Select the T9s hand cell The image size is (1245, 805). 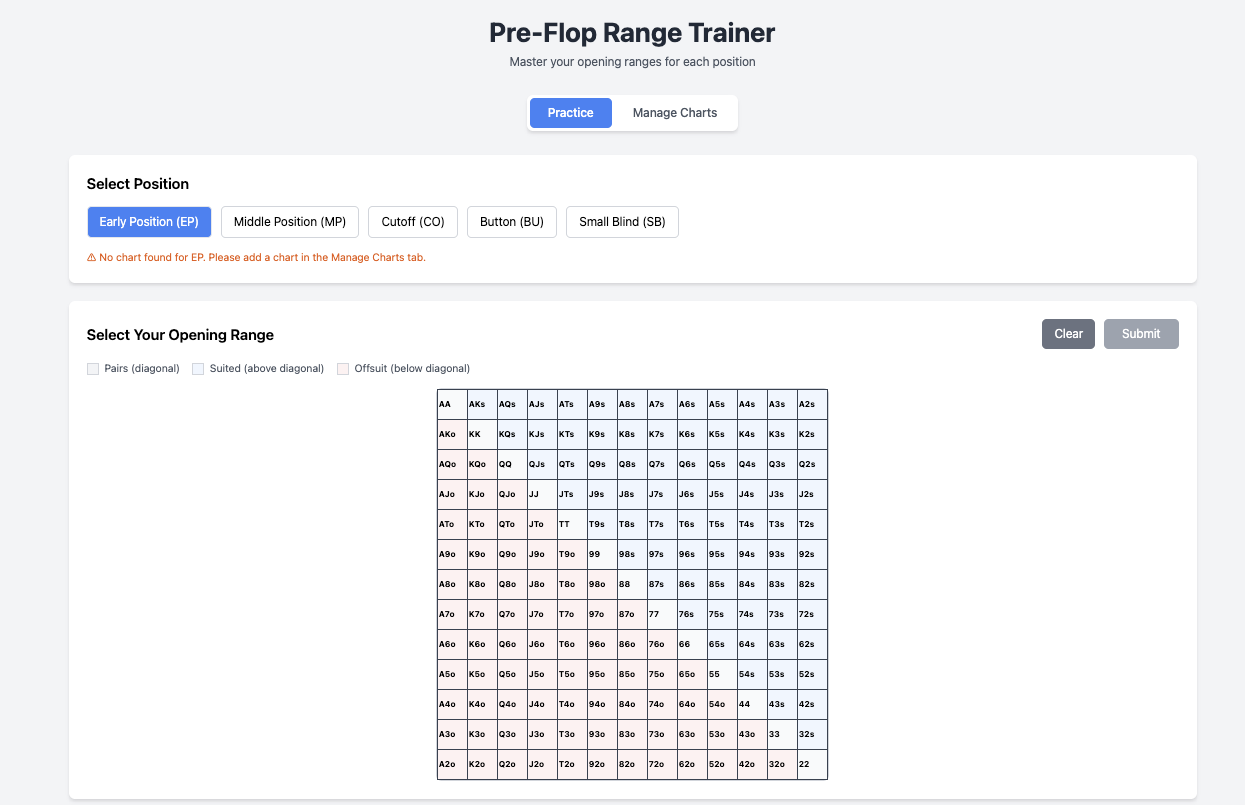(603, 525)
